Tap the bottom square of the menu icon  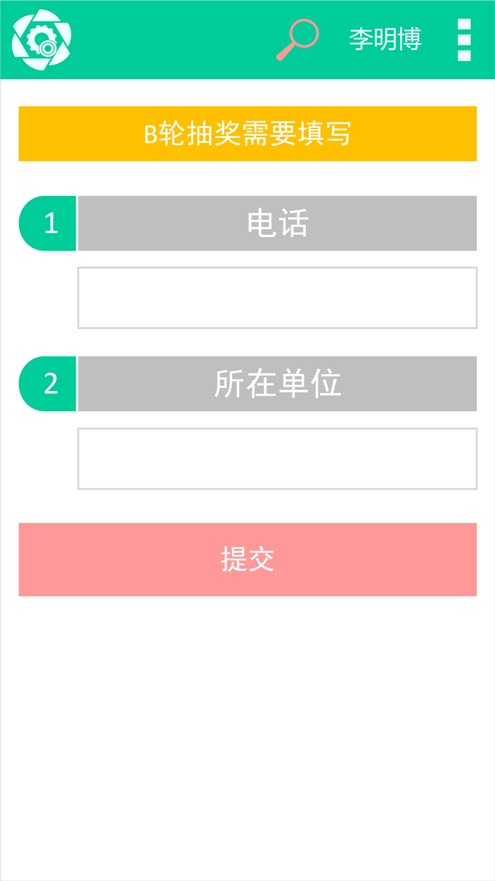tap(464, 56)
